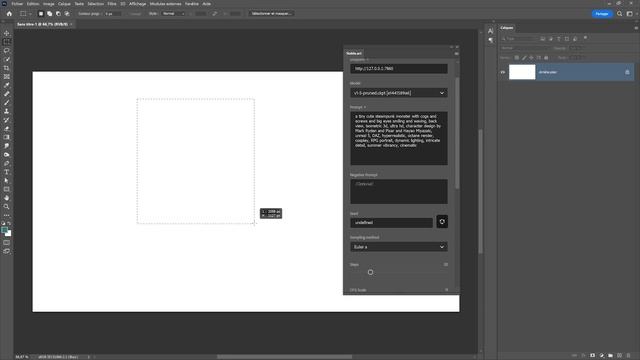Toggle type layer filter icon
Image resolution: width=640 pixels, height=360 pixels.
[x=559, y=39]
